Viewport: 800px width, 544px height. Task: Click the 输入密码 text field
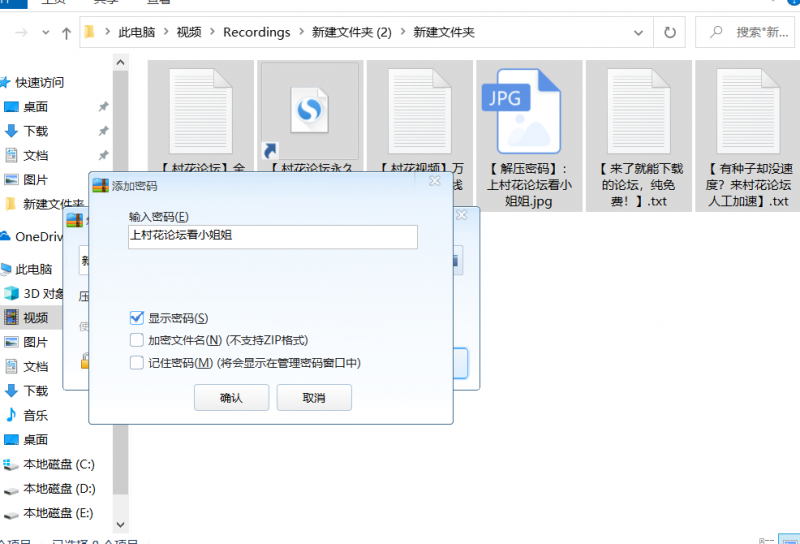[x=272, y=237]
